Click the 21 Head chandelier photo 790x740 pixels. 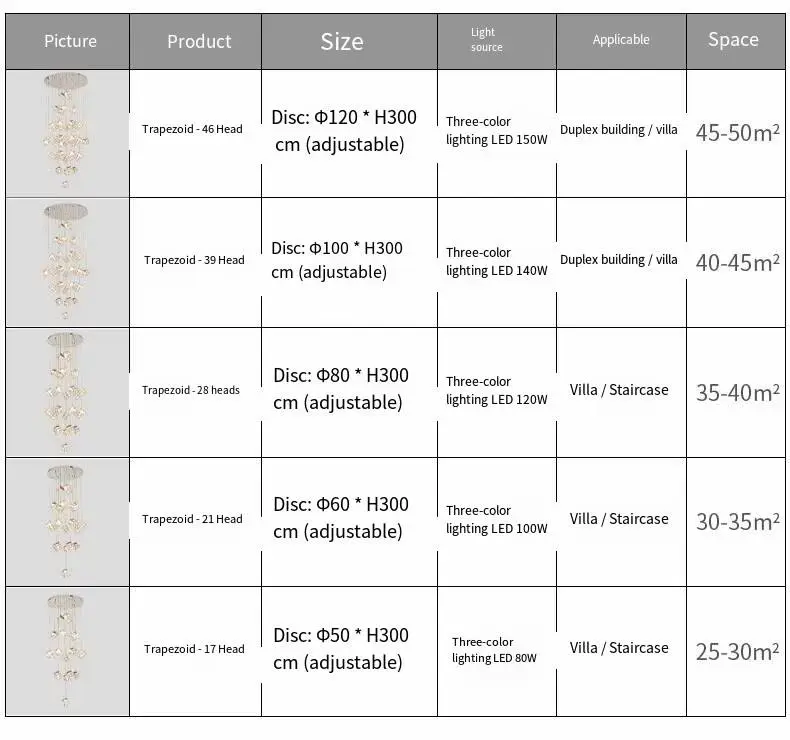pos(68,522)
